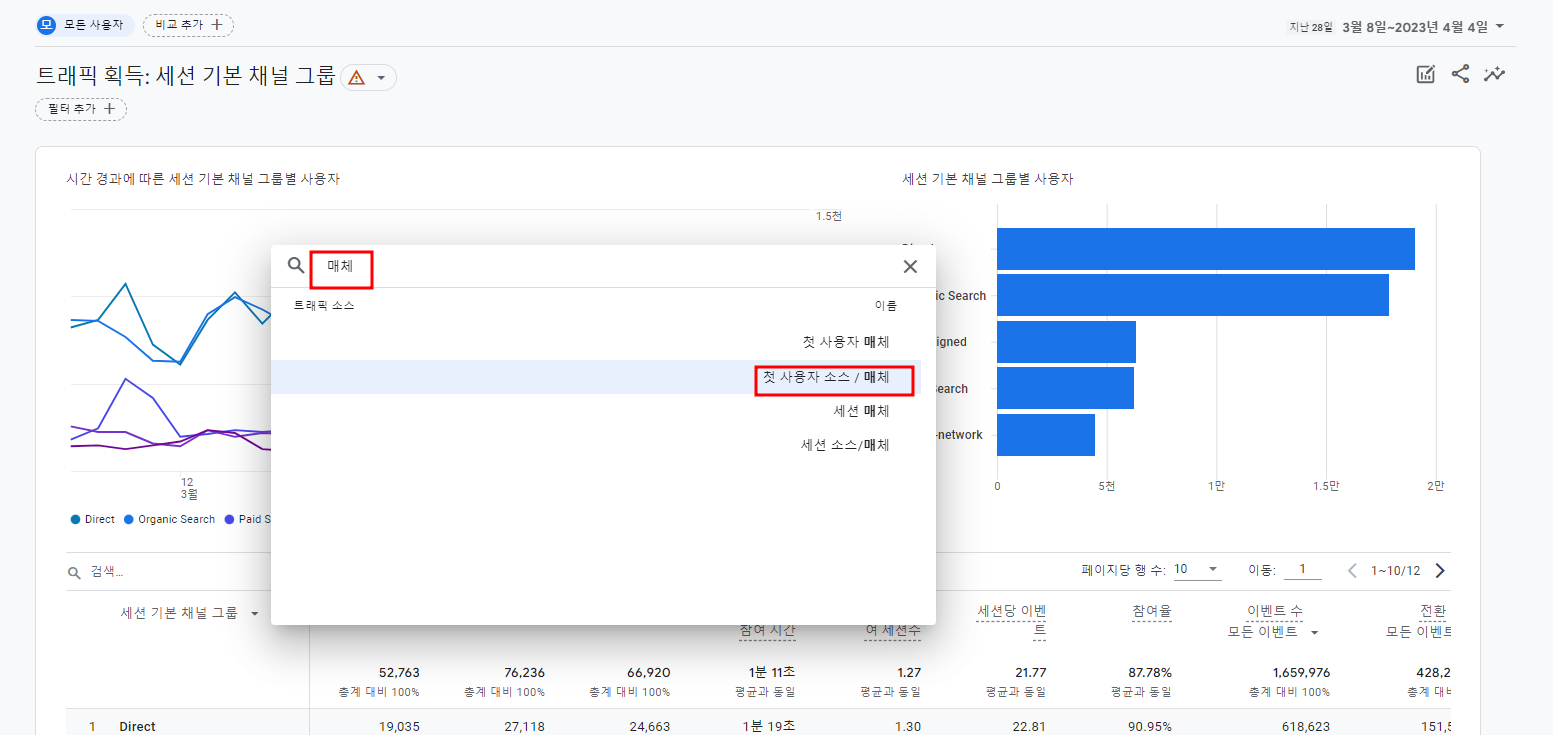
Task: Close the dimension search popup with X
Action: click(910, 266)
